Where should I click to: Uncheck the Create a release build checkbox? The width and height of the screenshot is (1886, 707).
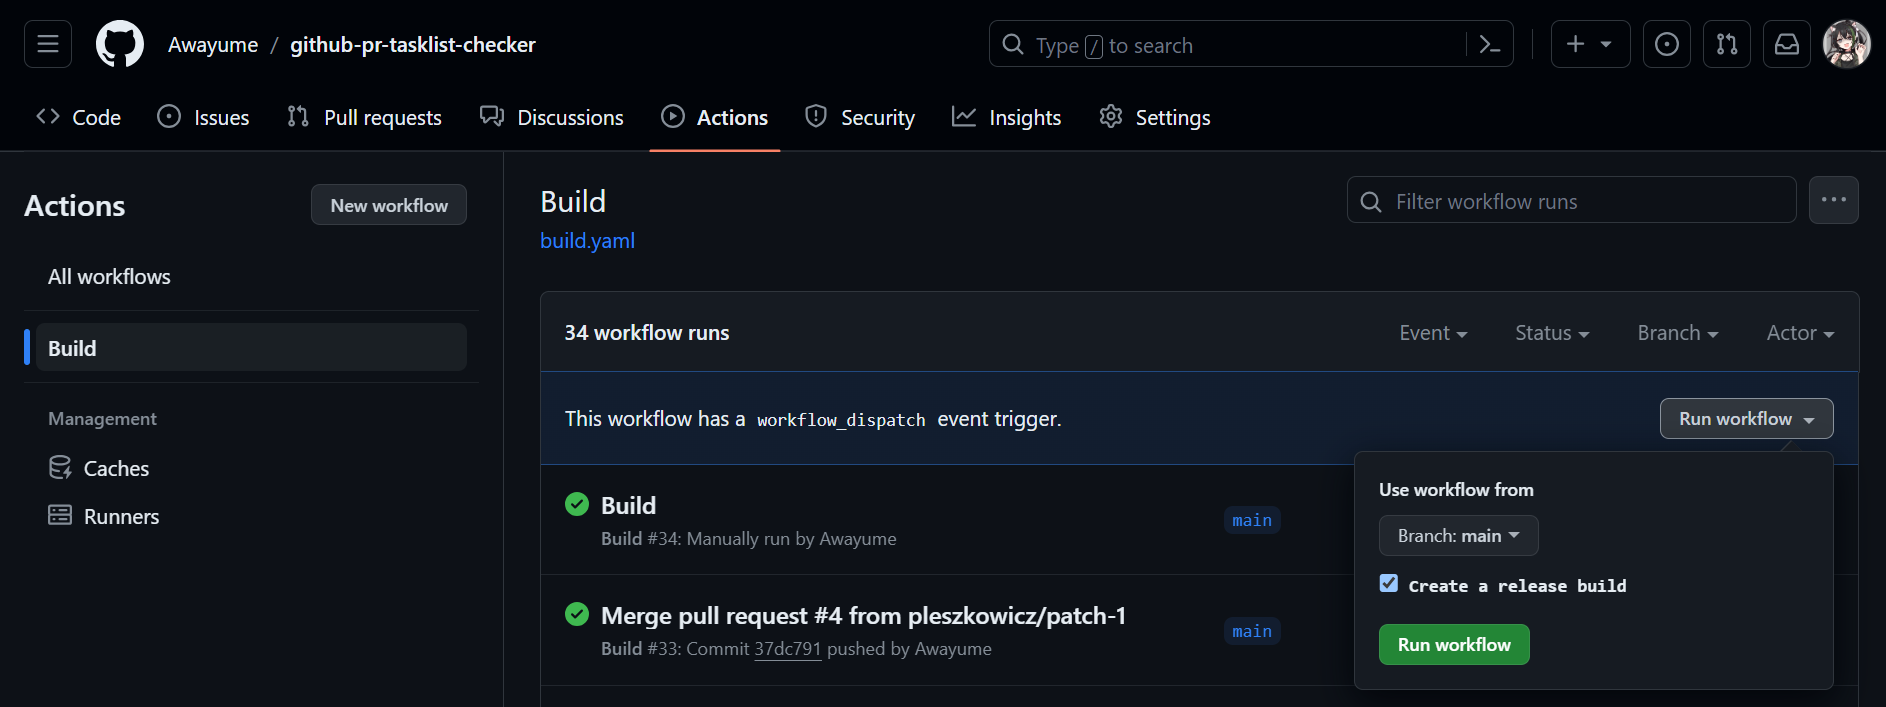tap(1389, 584)
